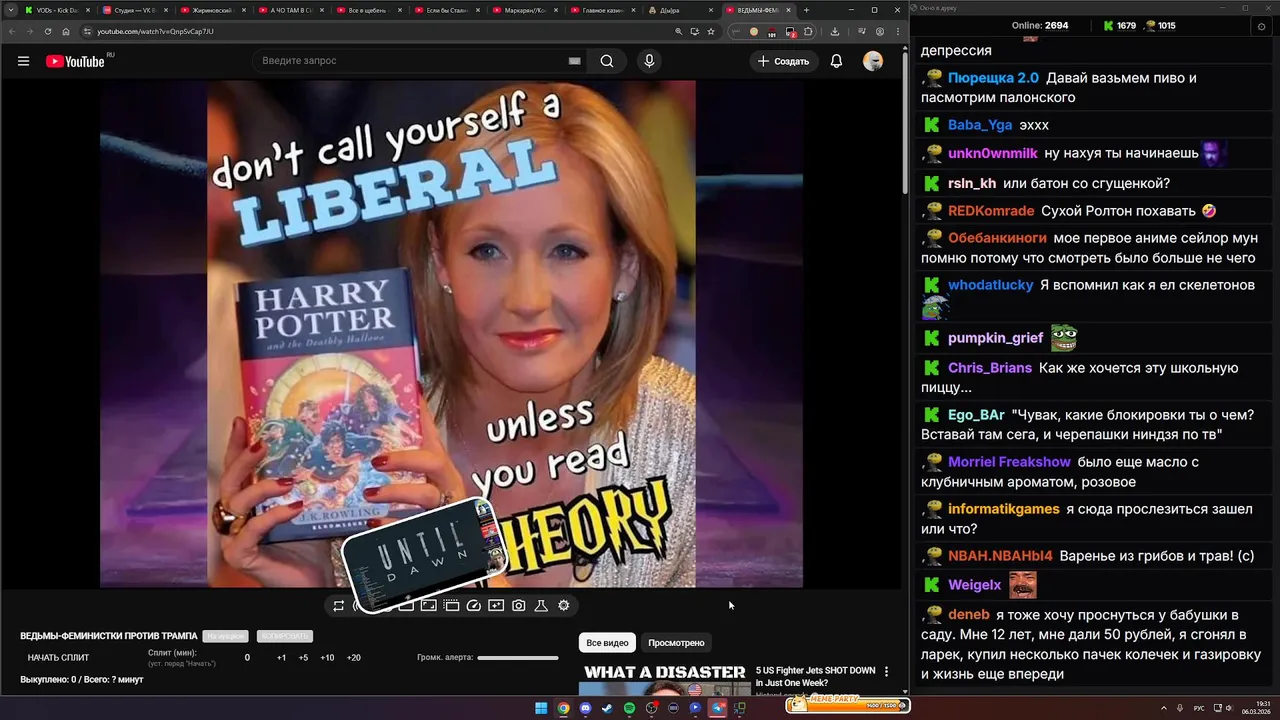
Task: Select the 'Просмотрено' filter chip
Action: click(x=676, y=642)
